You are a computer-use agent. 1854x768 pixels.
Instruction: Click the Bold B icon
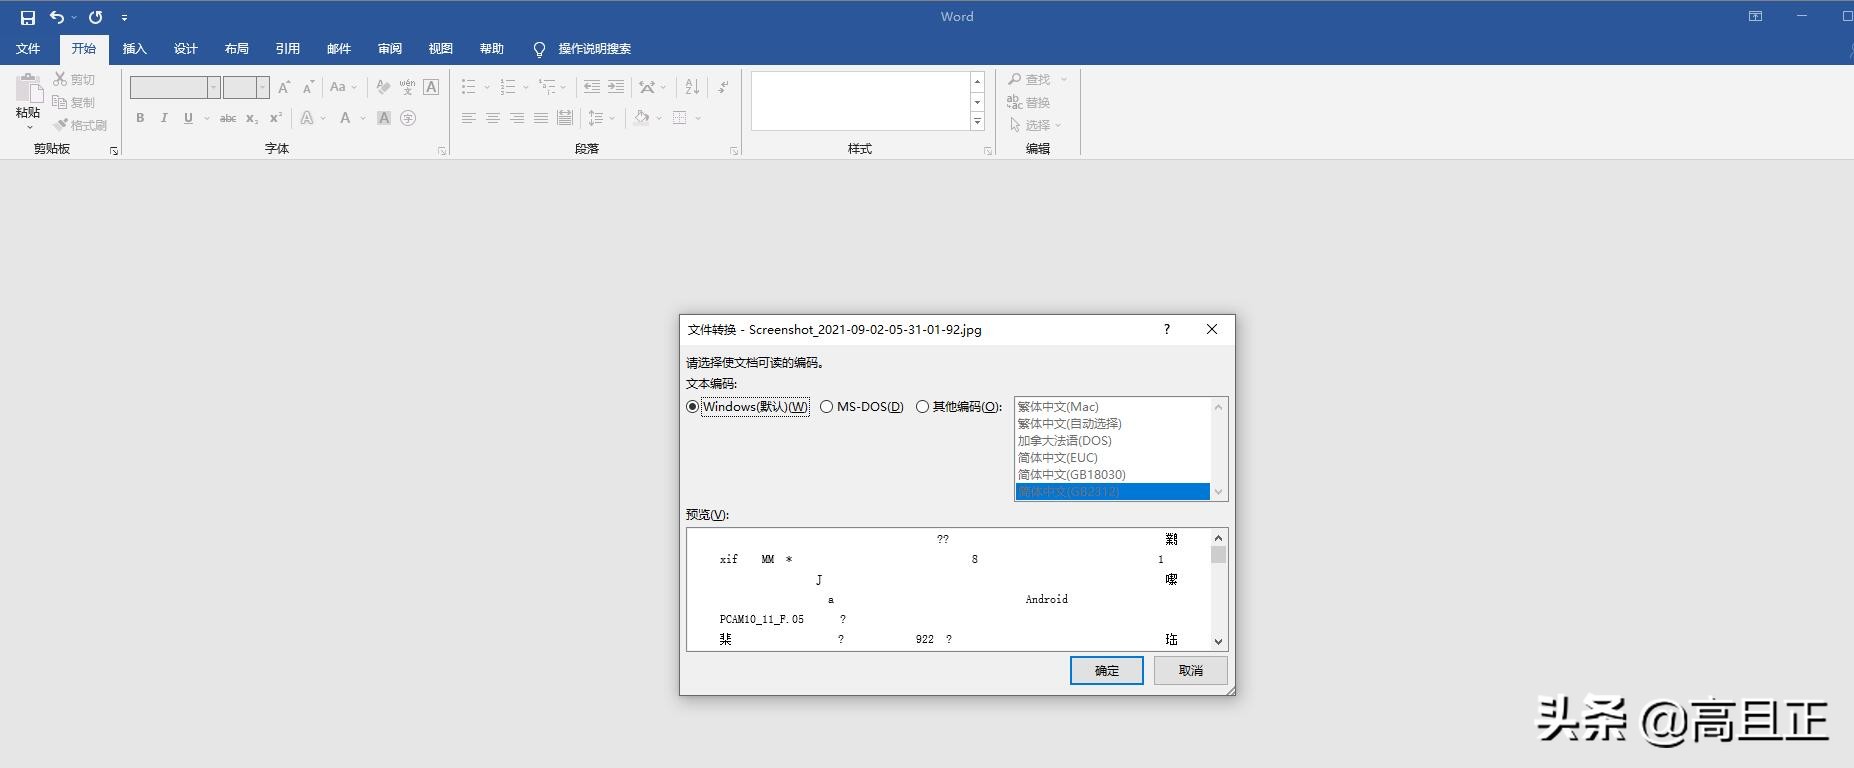(x=140, y=118)
